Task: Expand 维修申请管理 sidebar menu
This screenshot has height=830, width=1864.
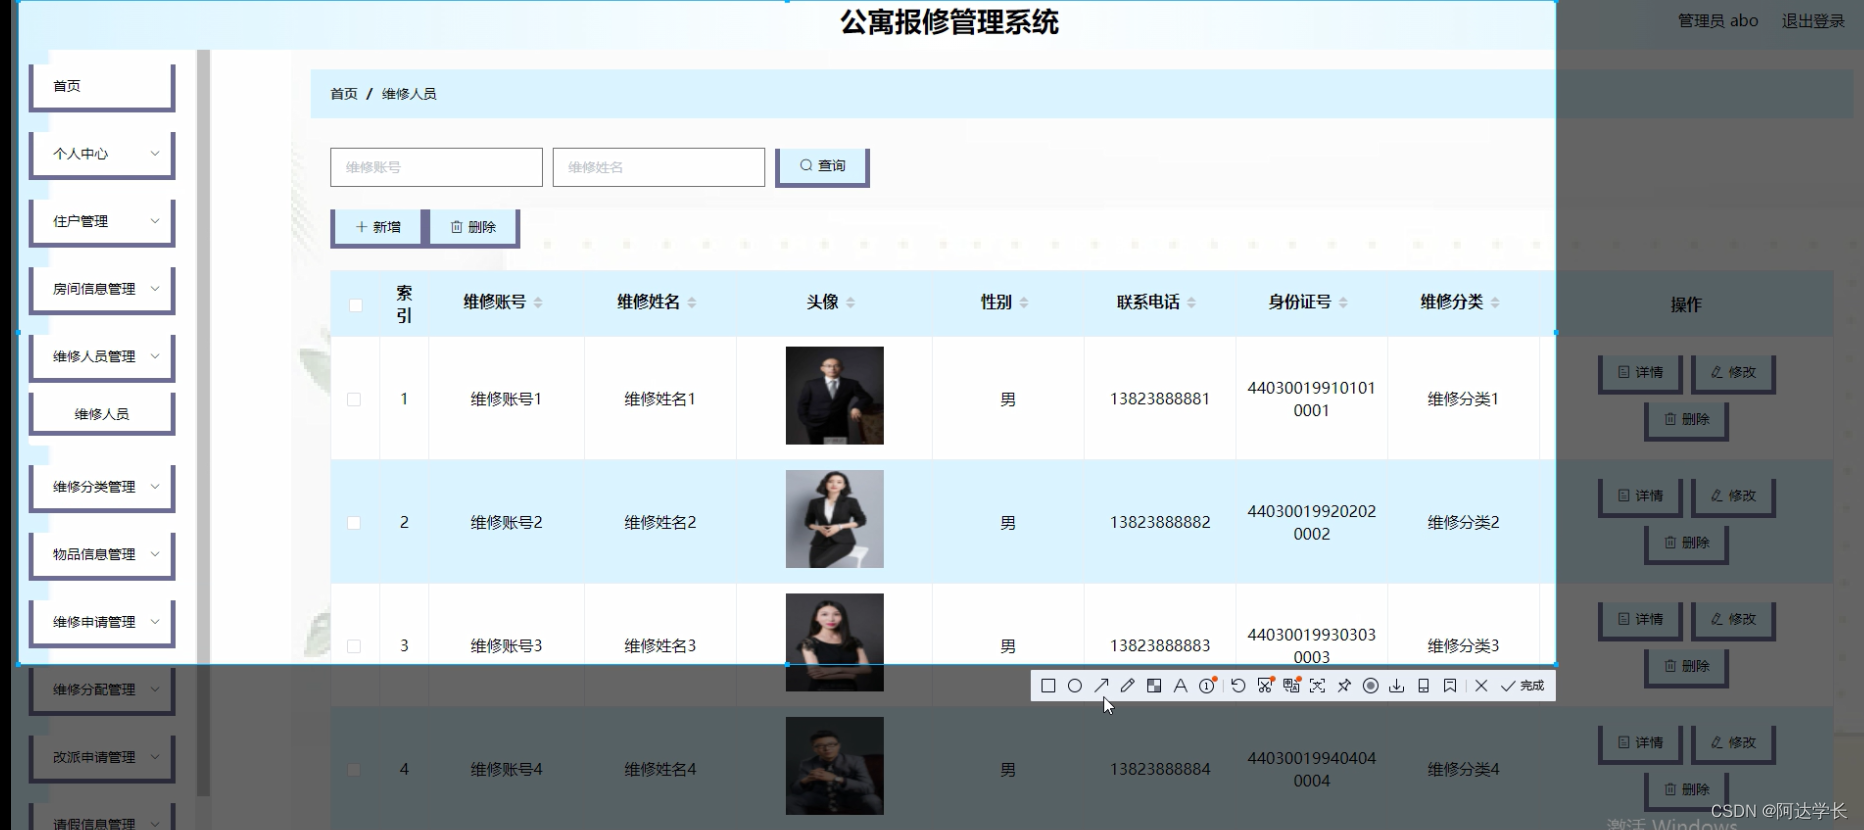Action: [102, 622]
